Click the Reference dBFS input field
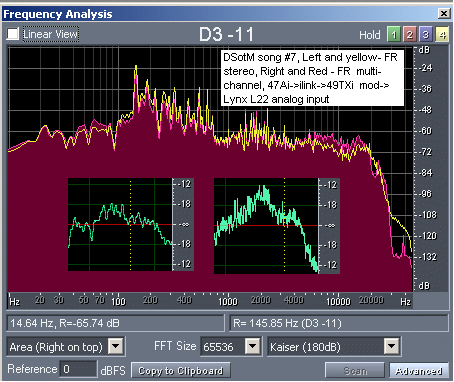Image resolution: width=454 pixels, height=382 pixels. (x=78, y=369)
